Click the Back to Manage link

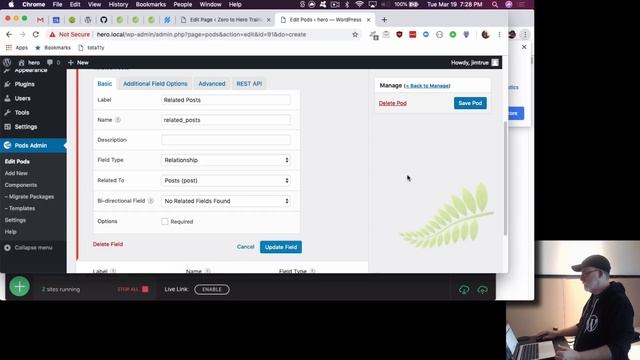[x=427, y=86]
